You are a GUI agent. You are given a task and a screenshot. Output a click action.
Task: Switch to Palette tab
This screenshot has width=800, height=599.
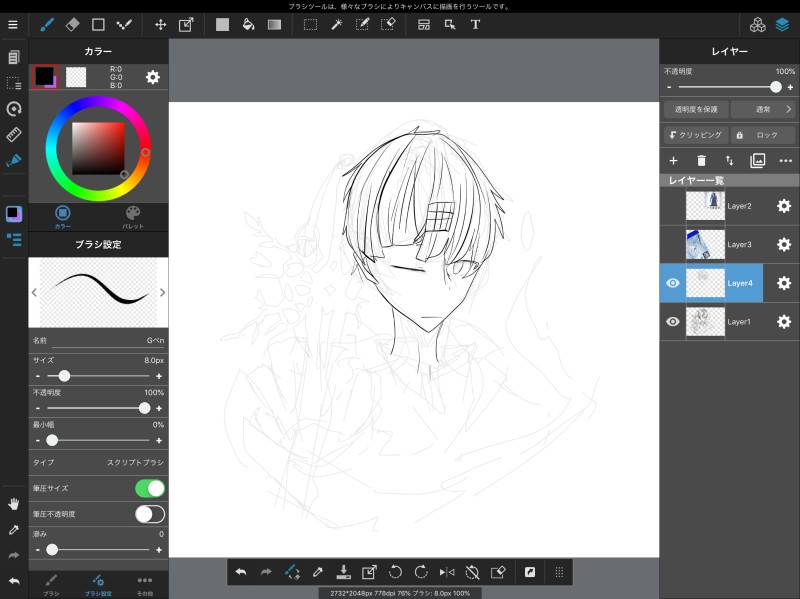tap(133, 216)
